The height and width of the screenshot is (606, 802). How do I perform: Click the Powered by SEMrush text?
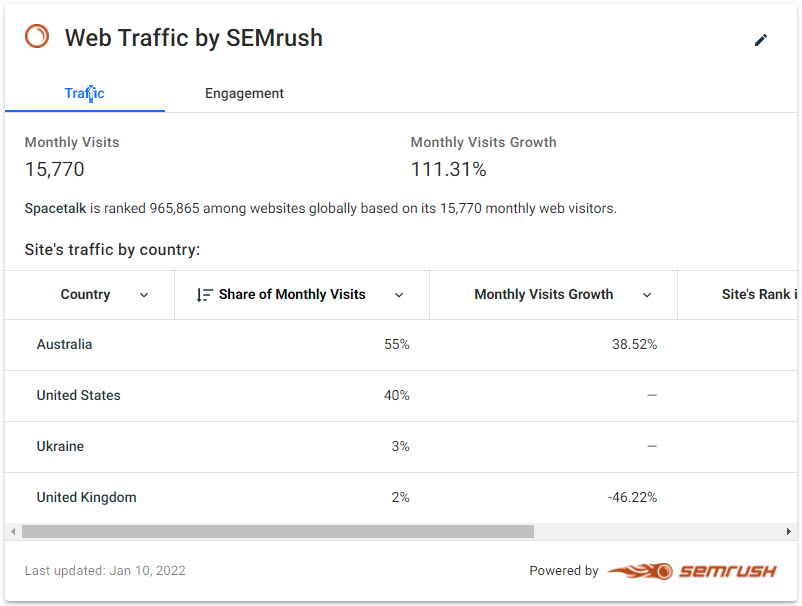pyautogui.click(x=564, y=571)
